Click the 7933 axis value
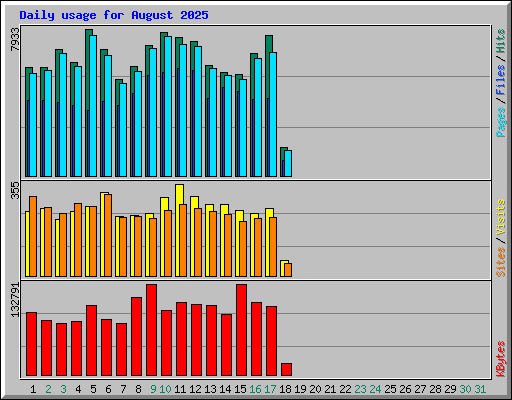 point(15,39)
